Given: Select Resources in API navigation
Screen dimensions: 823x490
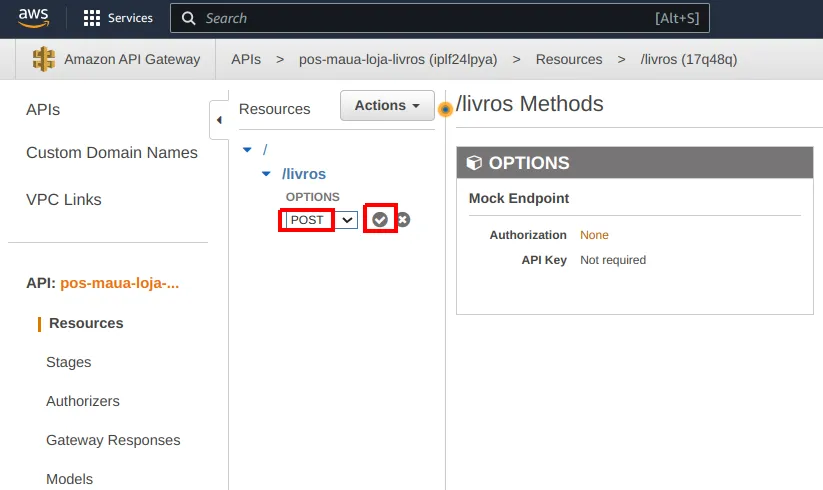Looking at the screenshot, I should [x=86, y=323].
